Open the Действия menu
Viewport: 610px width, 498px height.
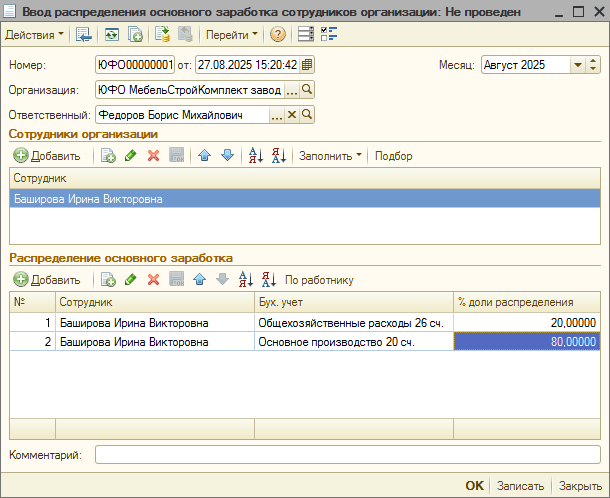[33, 34]
